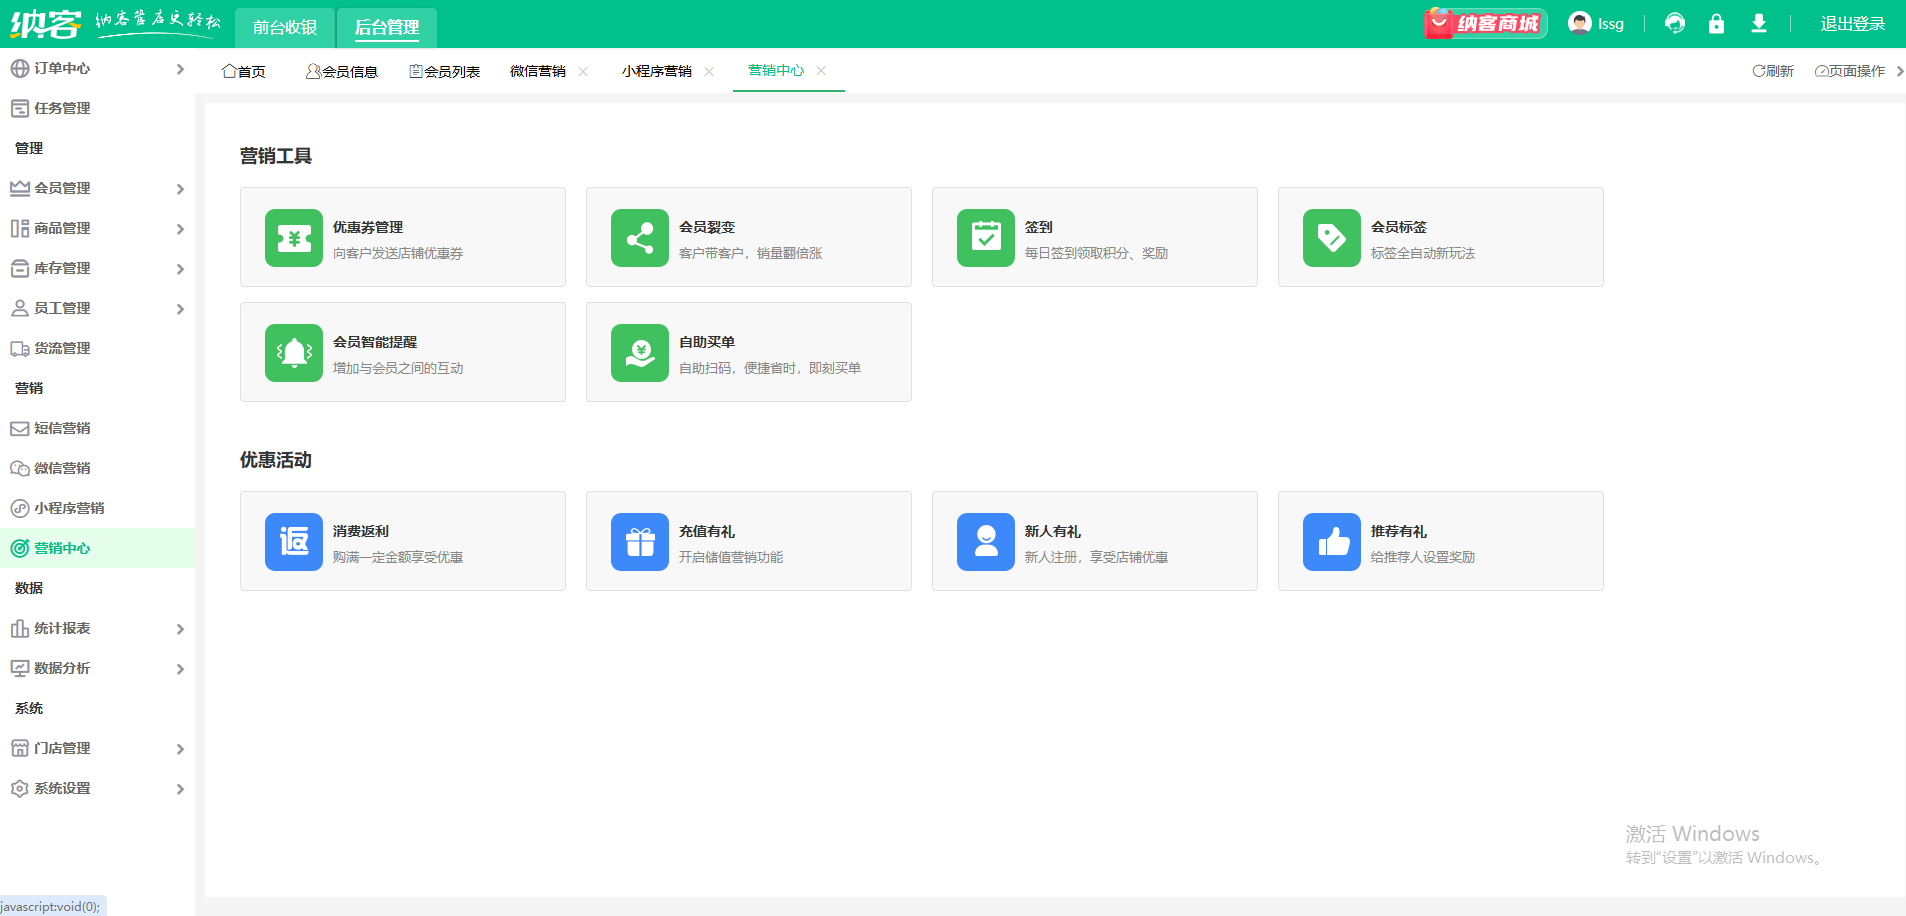The width and height of the screenshot is (1906, 916).
Task: Click the recharge gift (充值有礼) gift icon
Action: tap(639, 542)
